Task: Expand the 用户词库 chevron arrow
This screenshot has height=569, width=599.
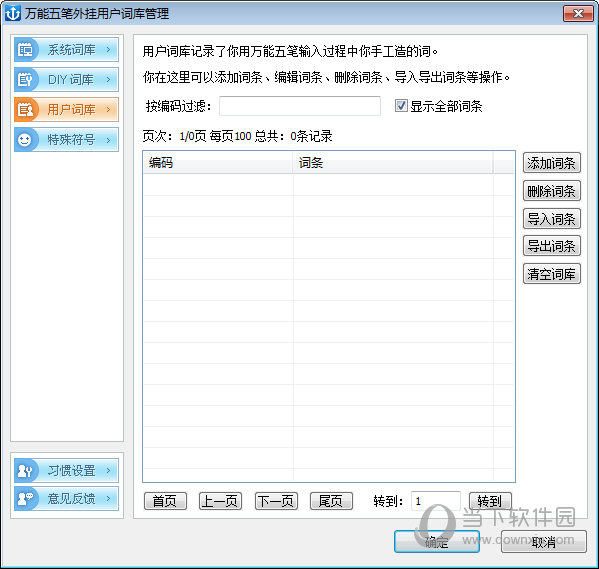Action: 108,110
